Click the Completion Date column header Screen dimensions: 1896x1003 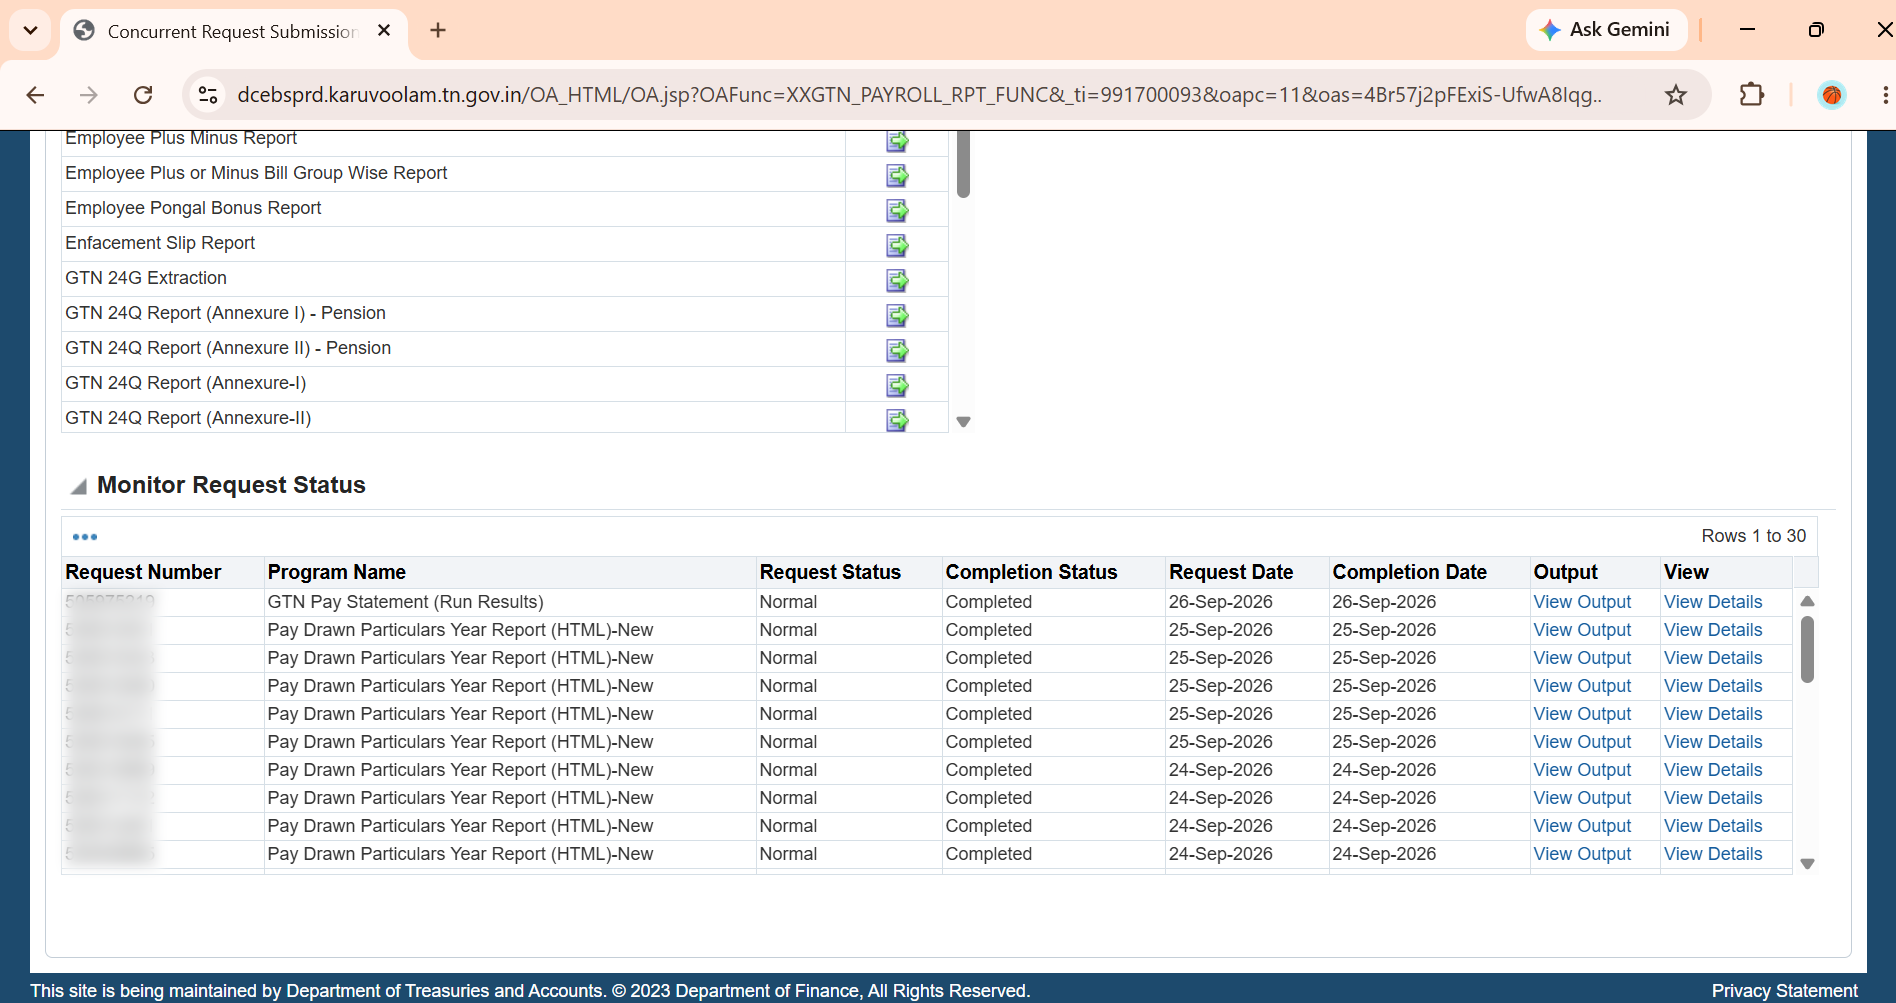click(x=1409, y=572)
